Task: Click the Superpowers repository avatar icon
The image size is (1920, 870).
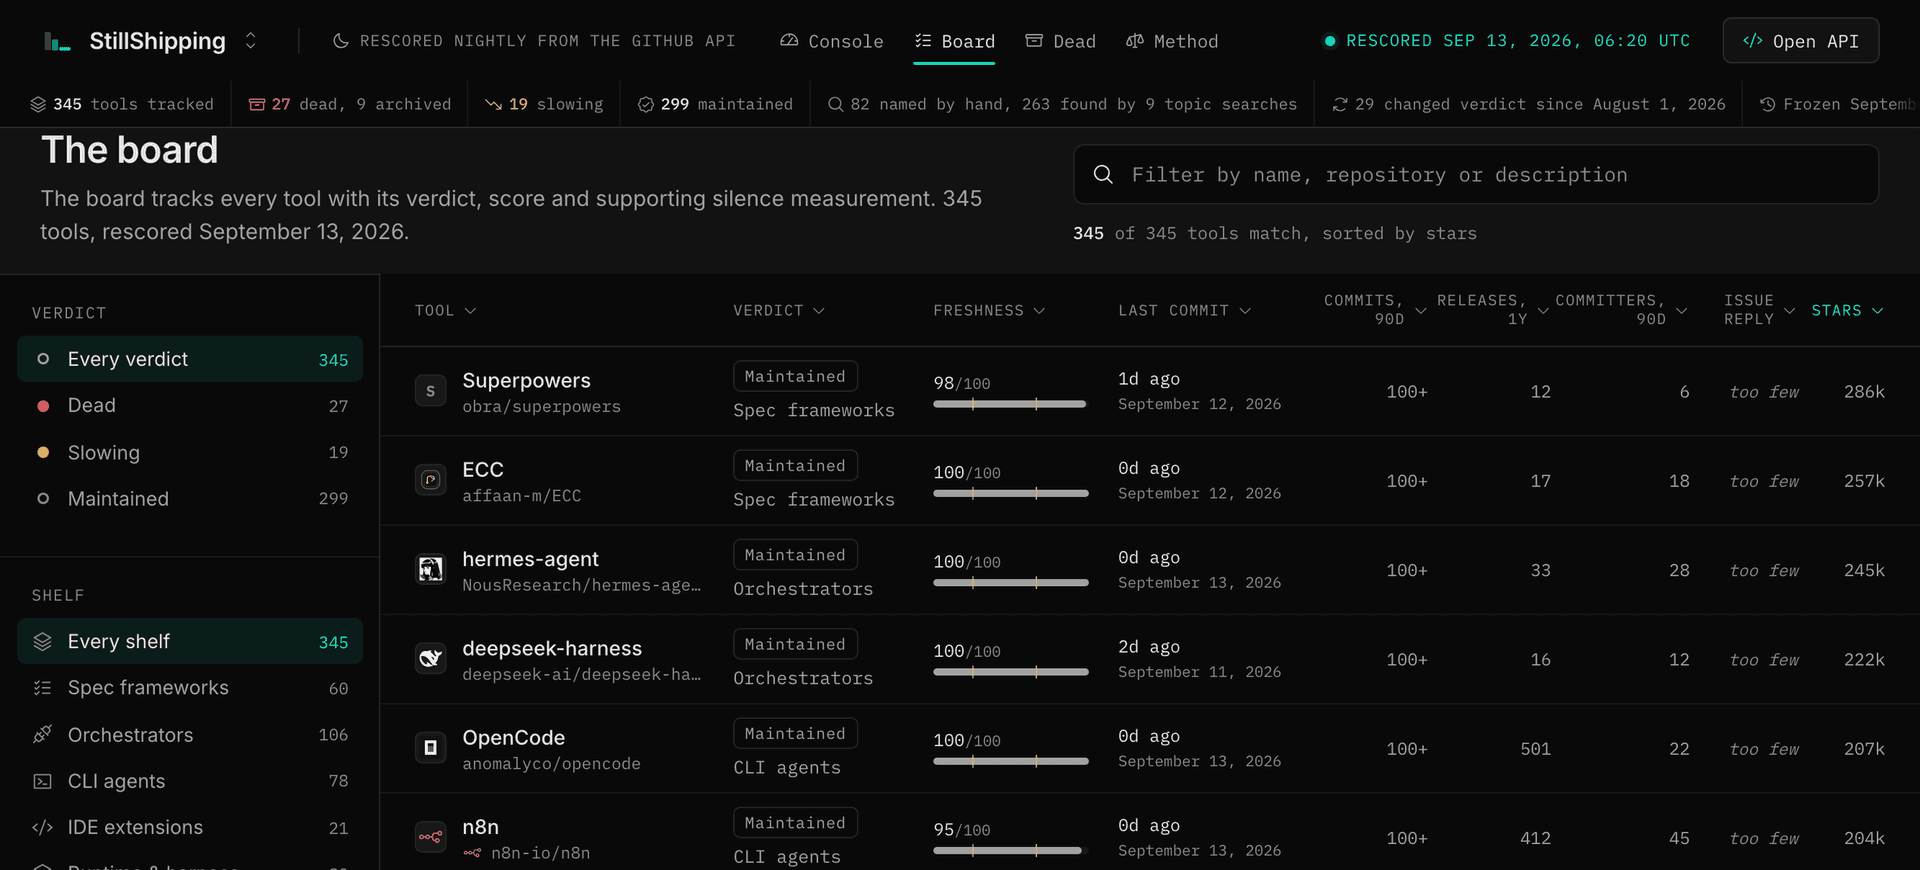Action: [431, 391]
